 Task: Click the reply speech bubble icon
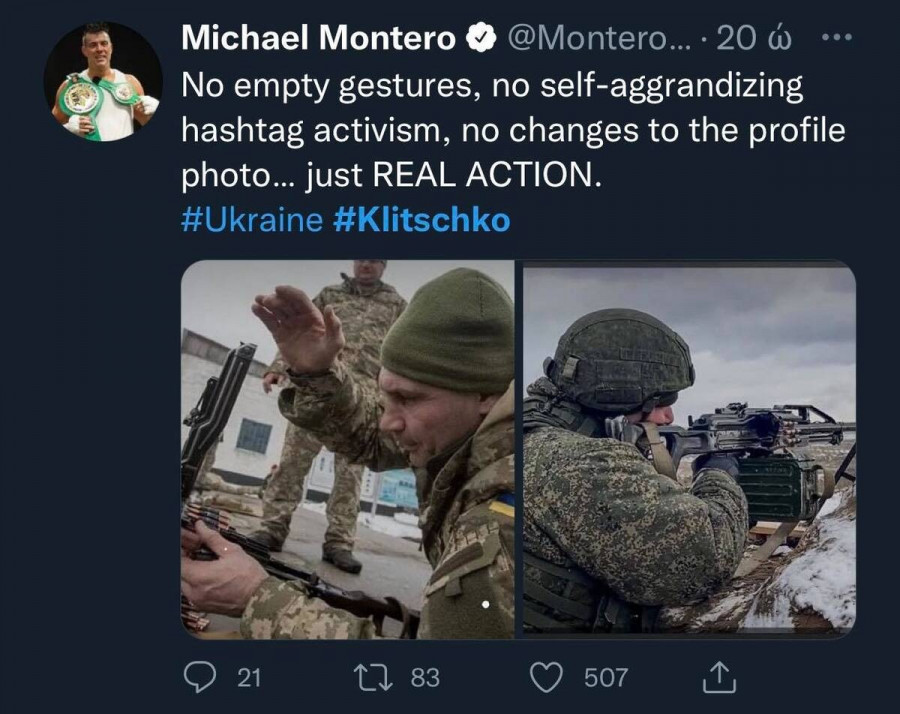[x=201, y=677]
